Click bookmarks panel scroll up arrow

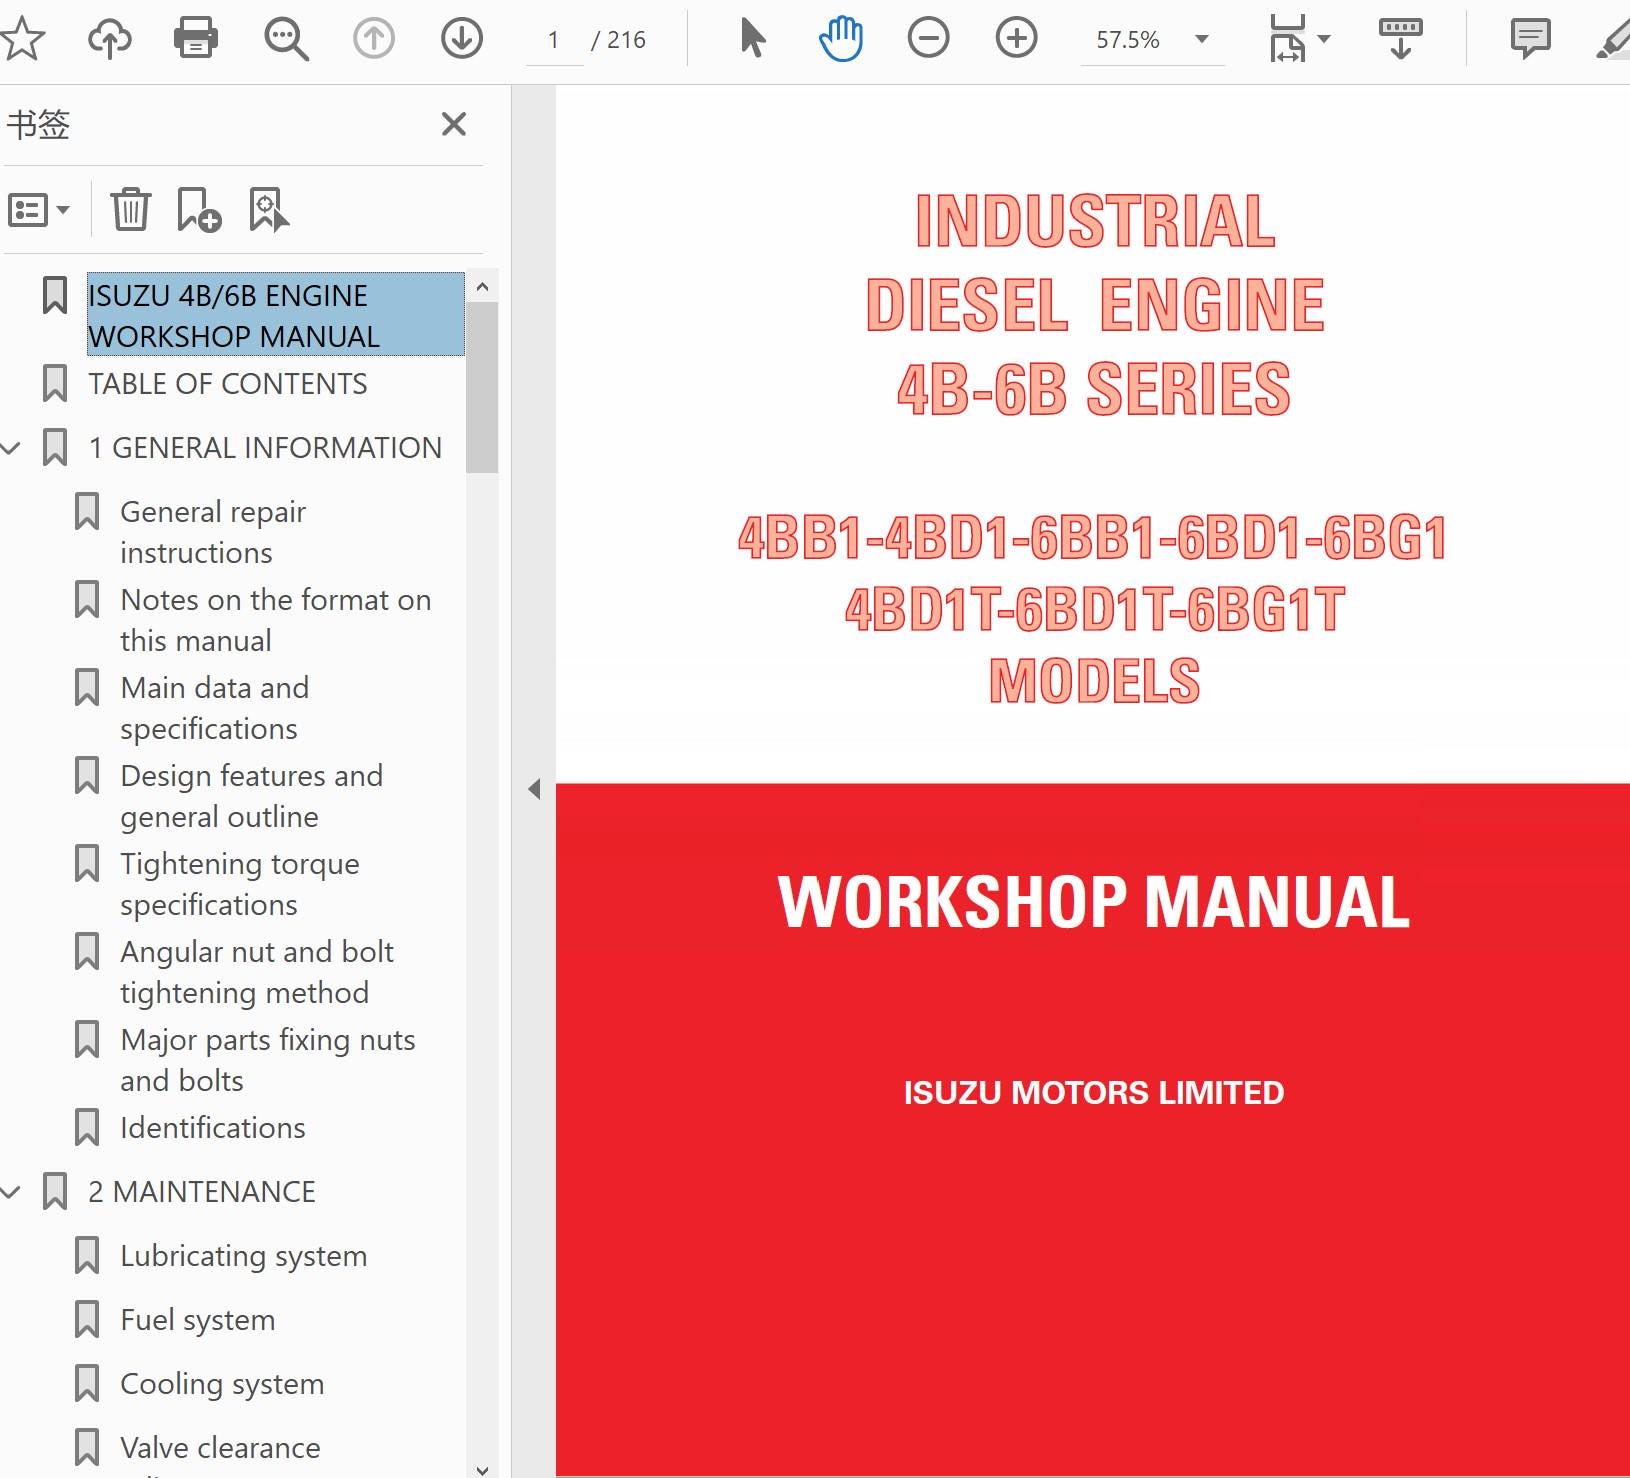coord(482,287)
